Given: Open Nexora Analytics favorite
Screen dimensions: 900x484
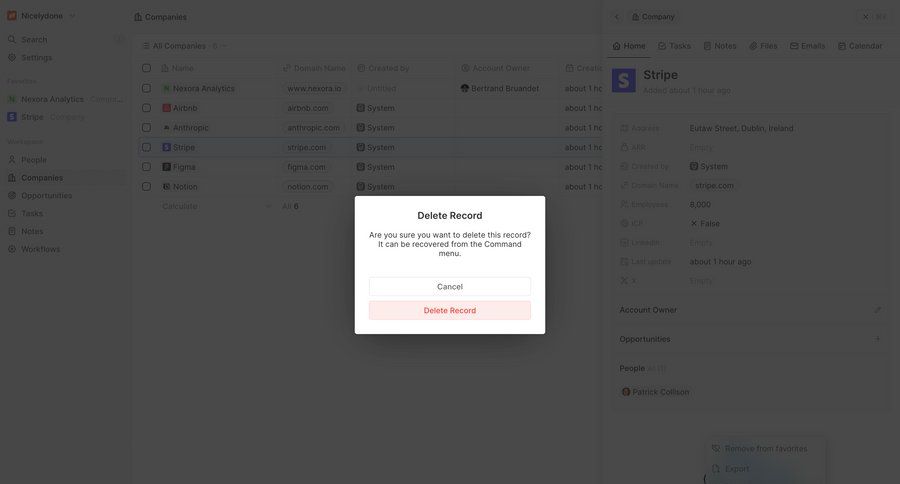Looking at the screenshot, I should (x=52, y=99).
